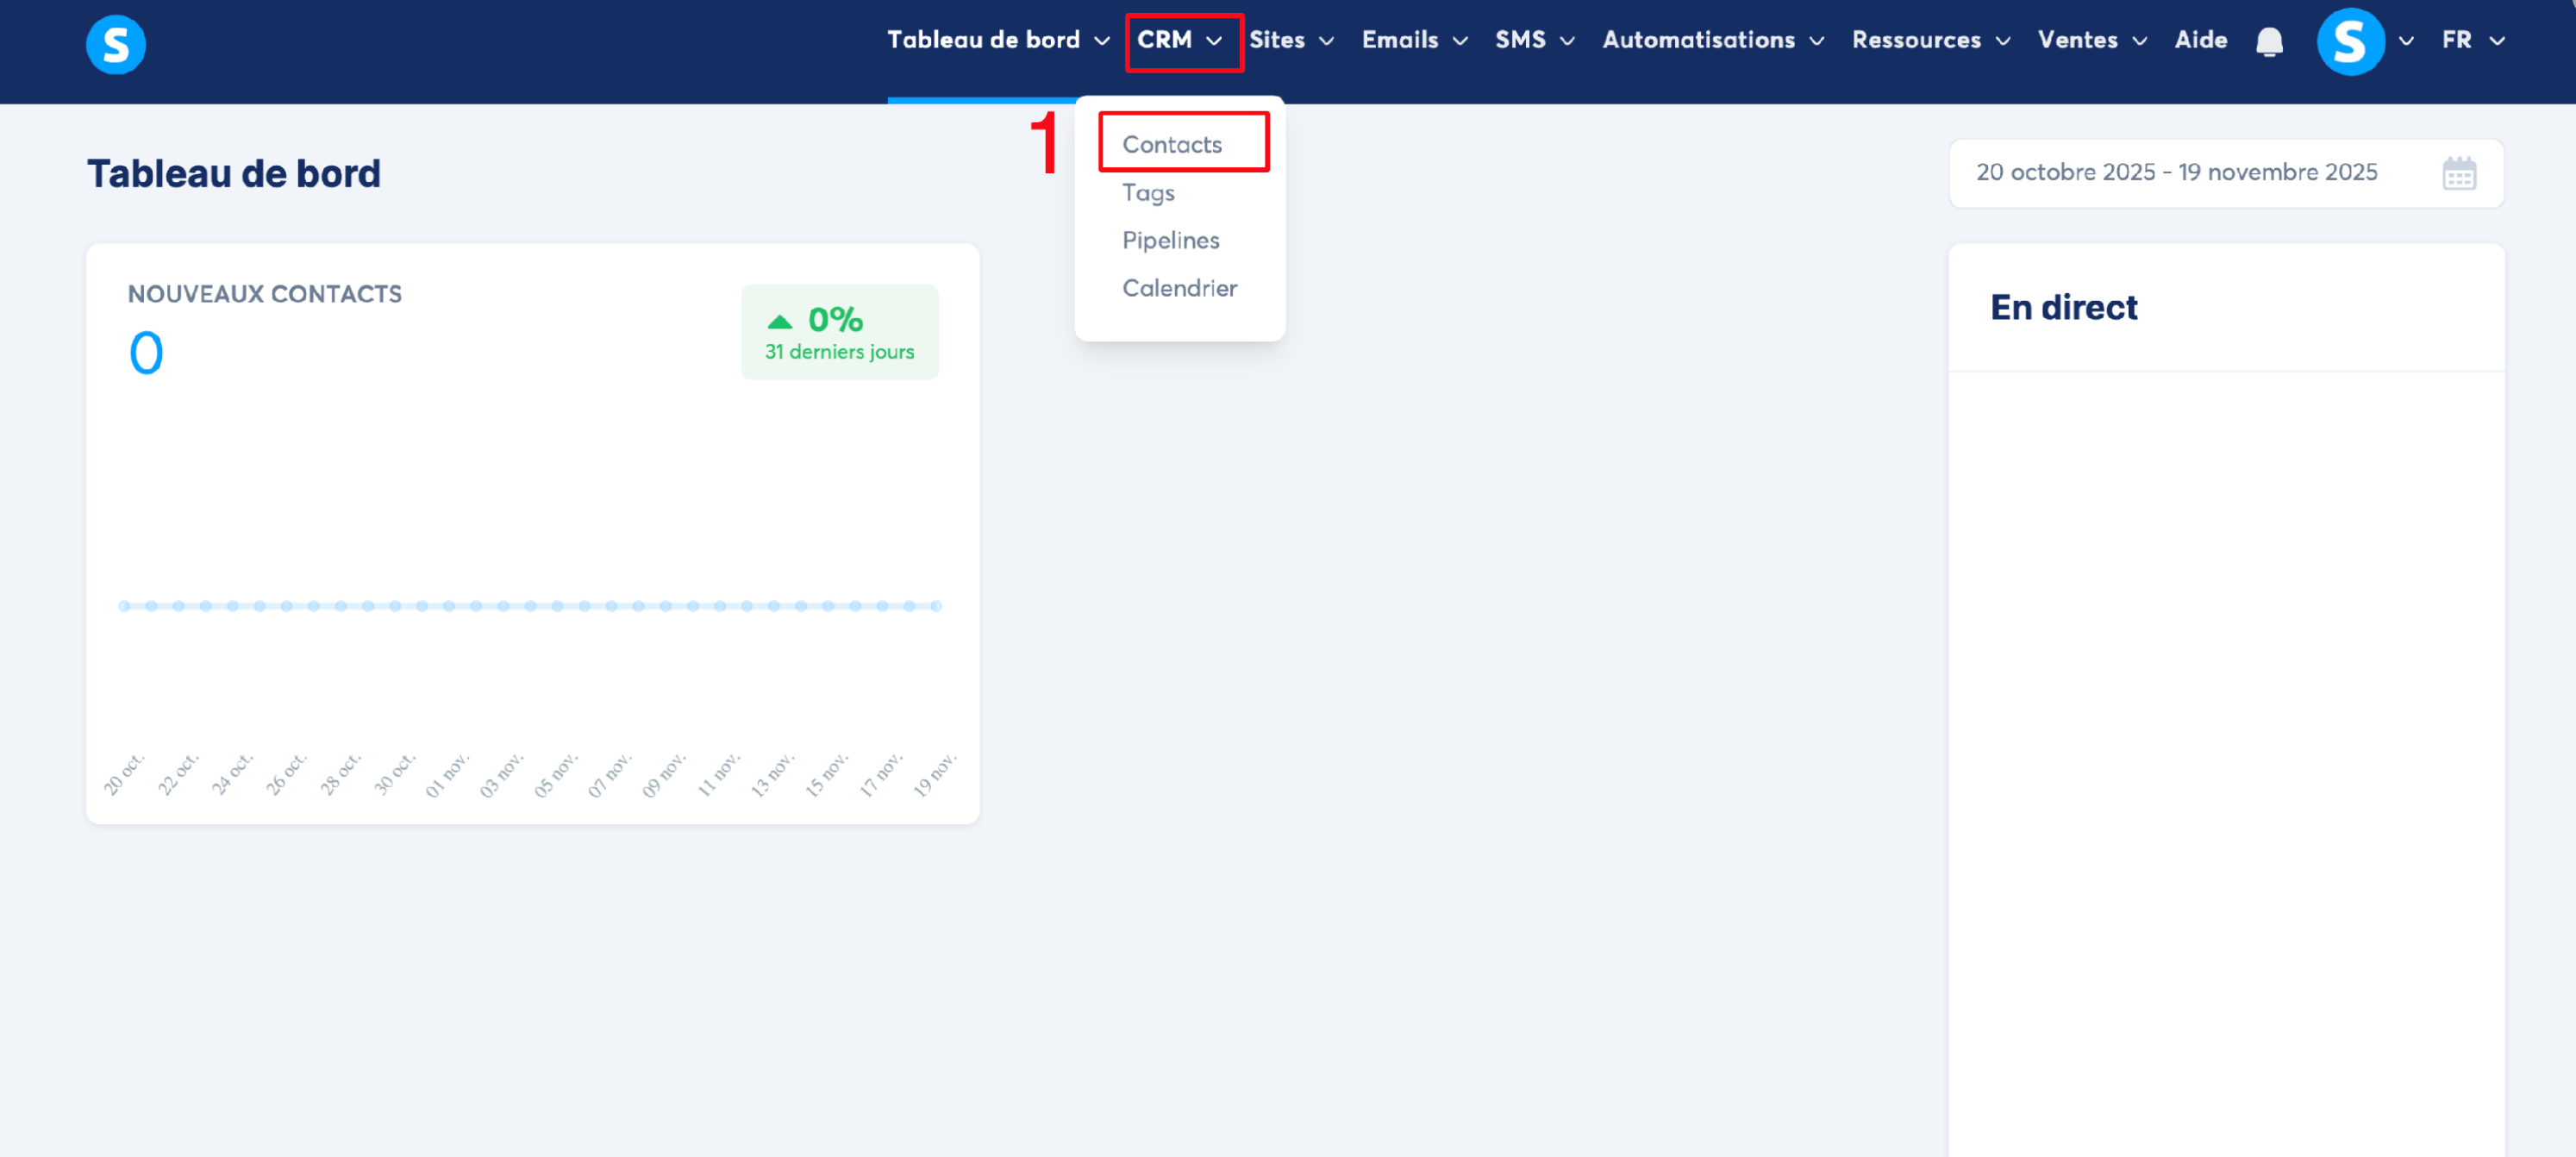
Task: Open Calendrier from the CRM menu
Action: pos(1179,288)
